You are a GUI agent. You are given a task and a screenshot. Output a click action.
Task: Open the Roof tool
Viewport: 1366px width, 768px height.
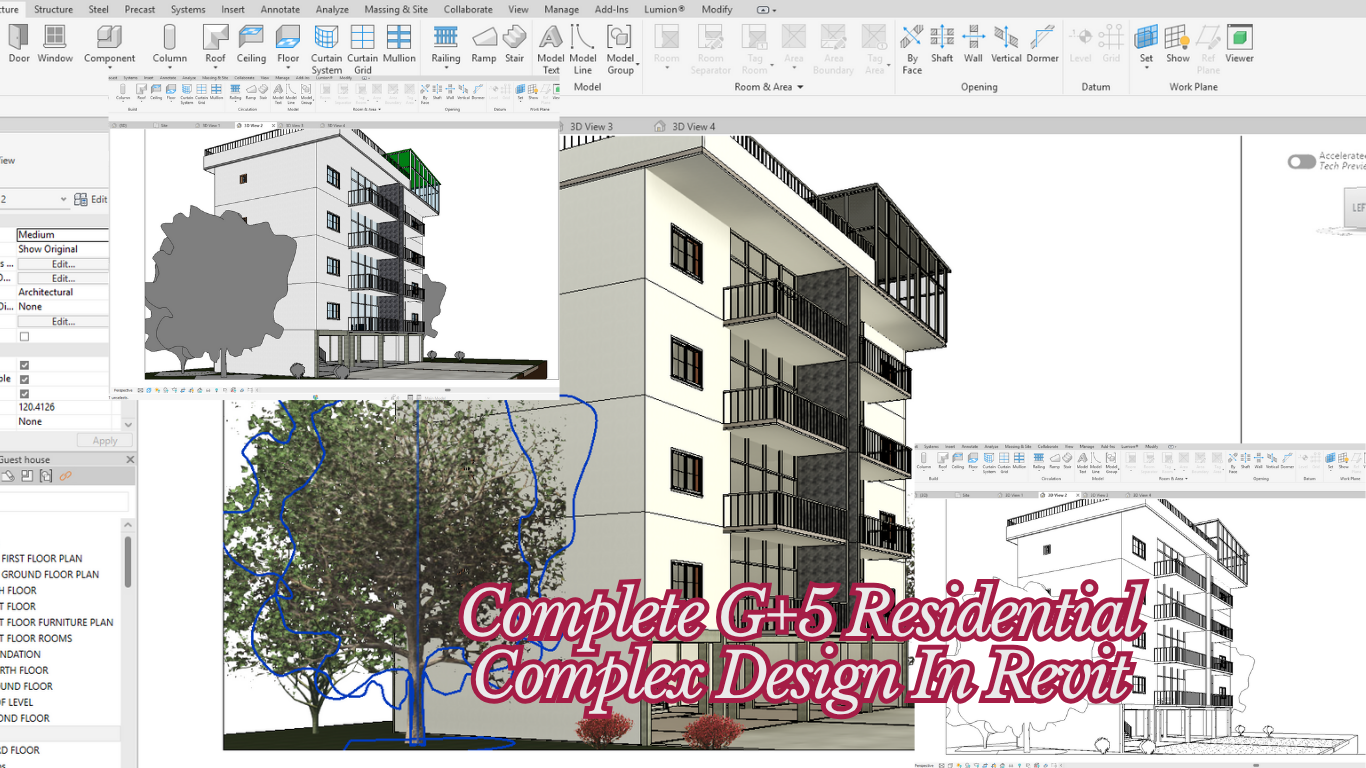pos(215,44)
